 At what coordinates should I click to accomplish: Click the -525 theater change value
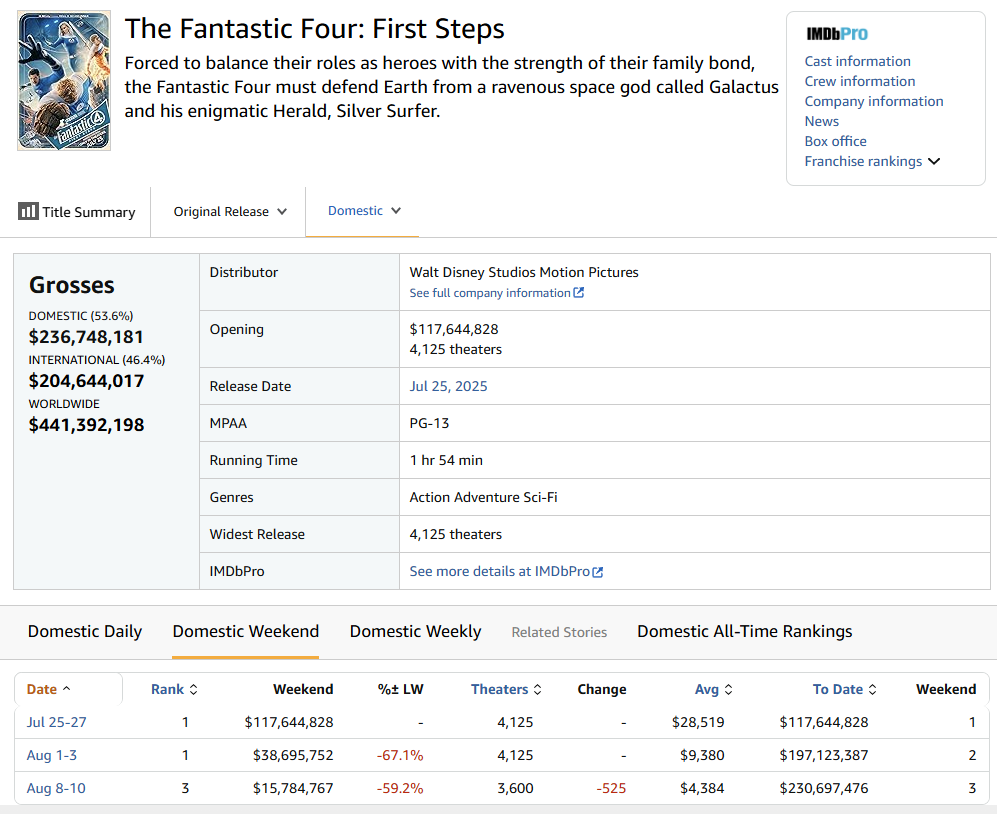(611, 789)
